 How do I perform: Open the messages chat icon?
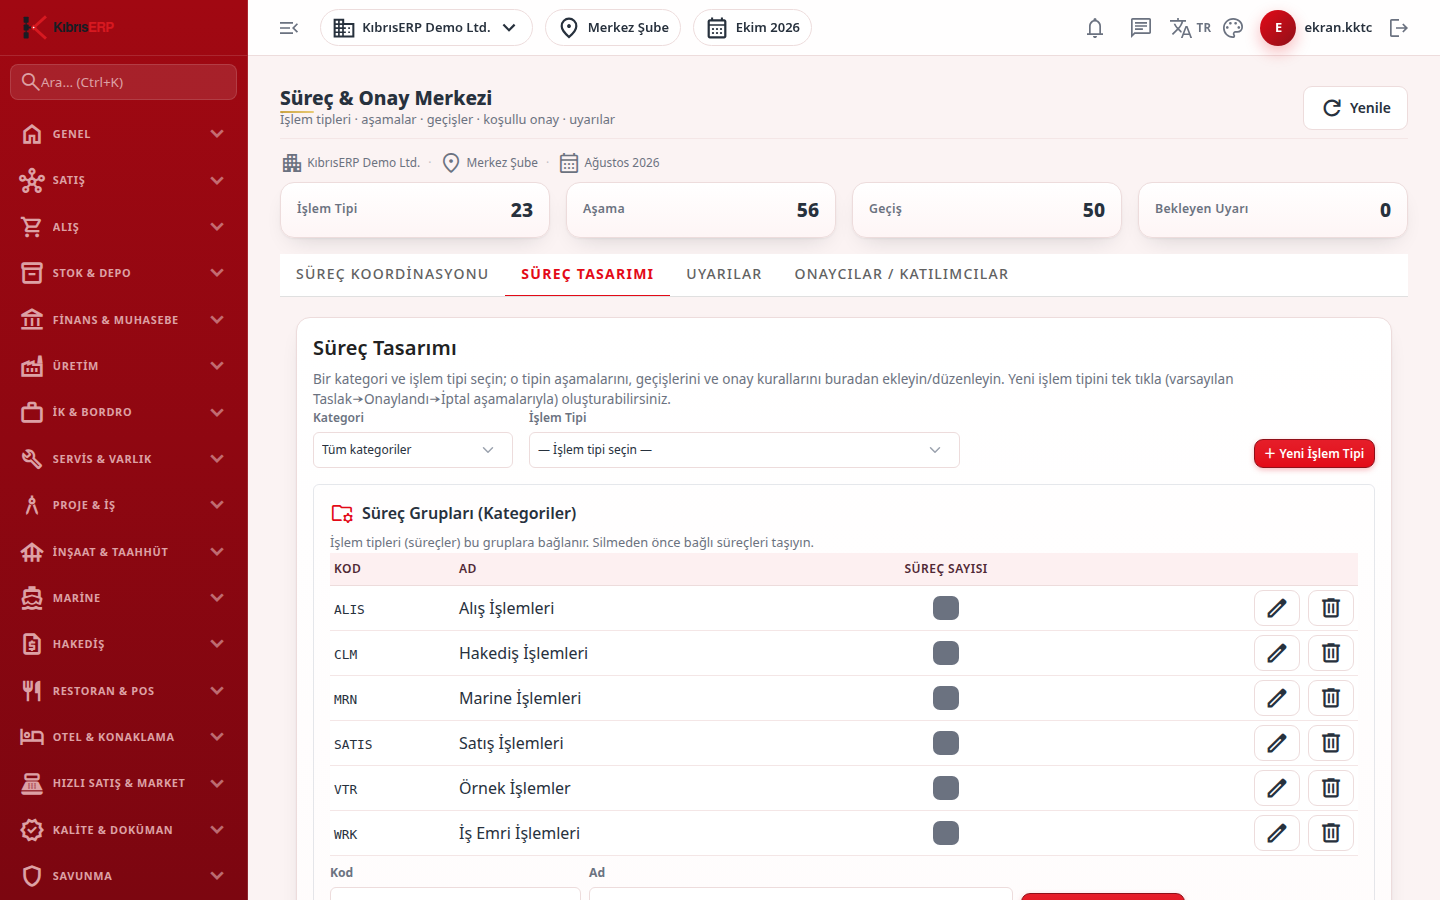click(1141, 28)
